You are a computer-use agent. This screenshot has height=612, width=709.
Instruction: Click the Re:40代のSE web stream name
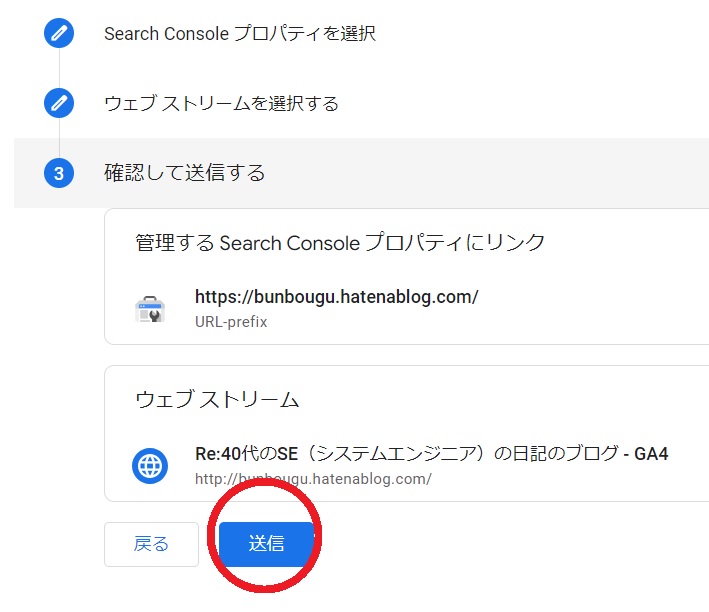pos(431,454)
